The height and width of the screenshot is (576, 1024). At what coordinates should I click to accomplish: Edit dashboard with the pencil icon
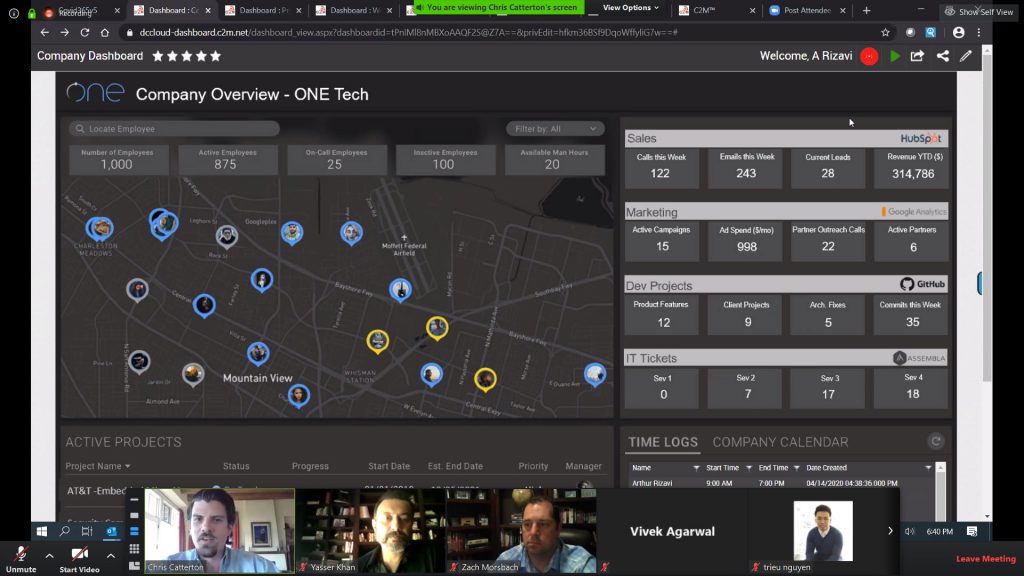(x=966, y=56)
